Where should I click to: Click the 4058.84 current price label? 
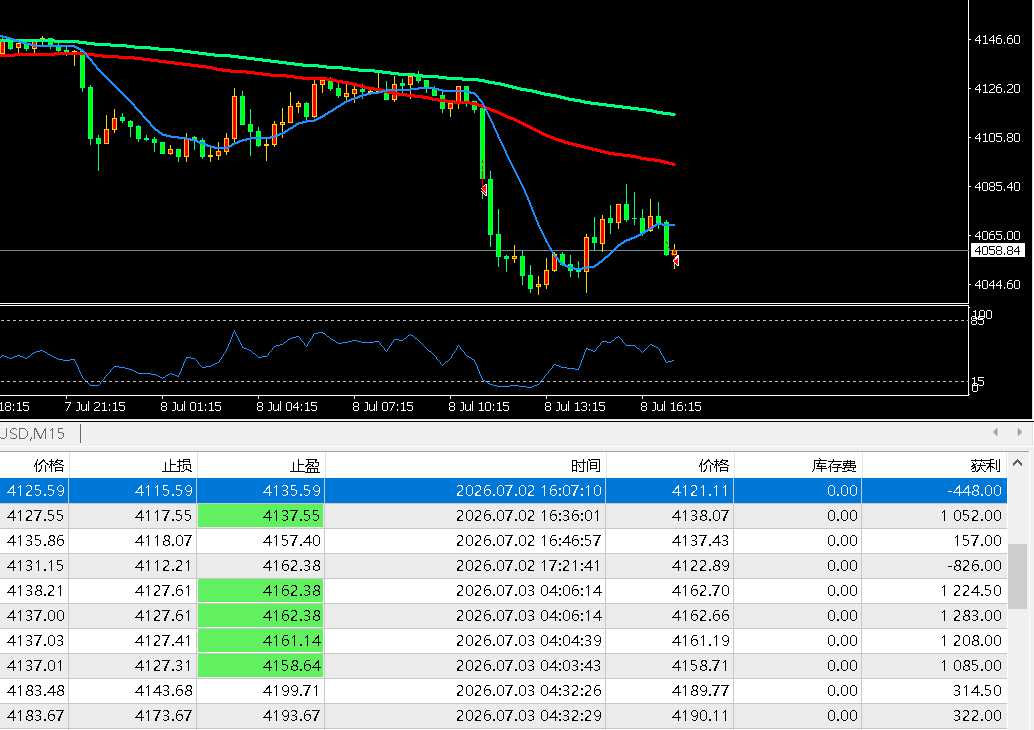[x=997, y=251]
